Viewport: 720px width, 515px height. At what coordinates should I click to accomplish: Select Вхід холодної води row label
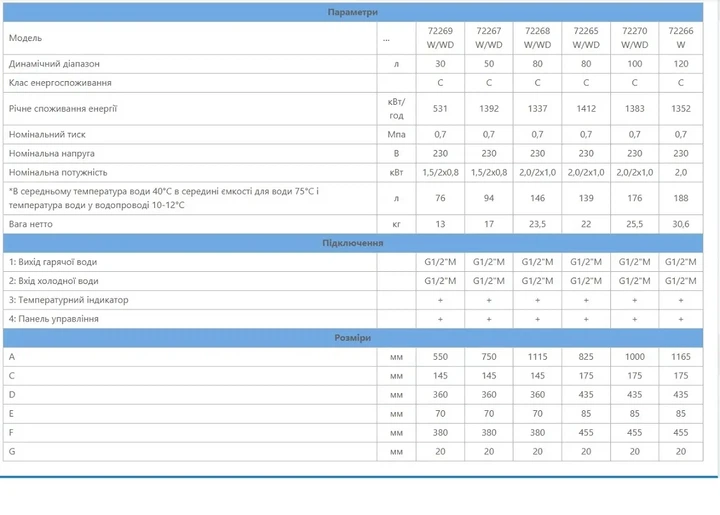53,281
